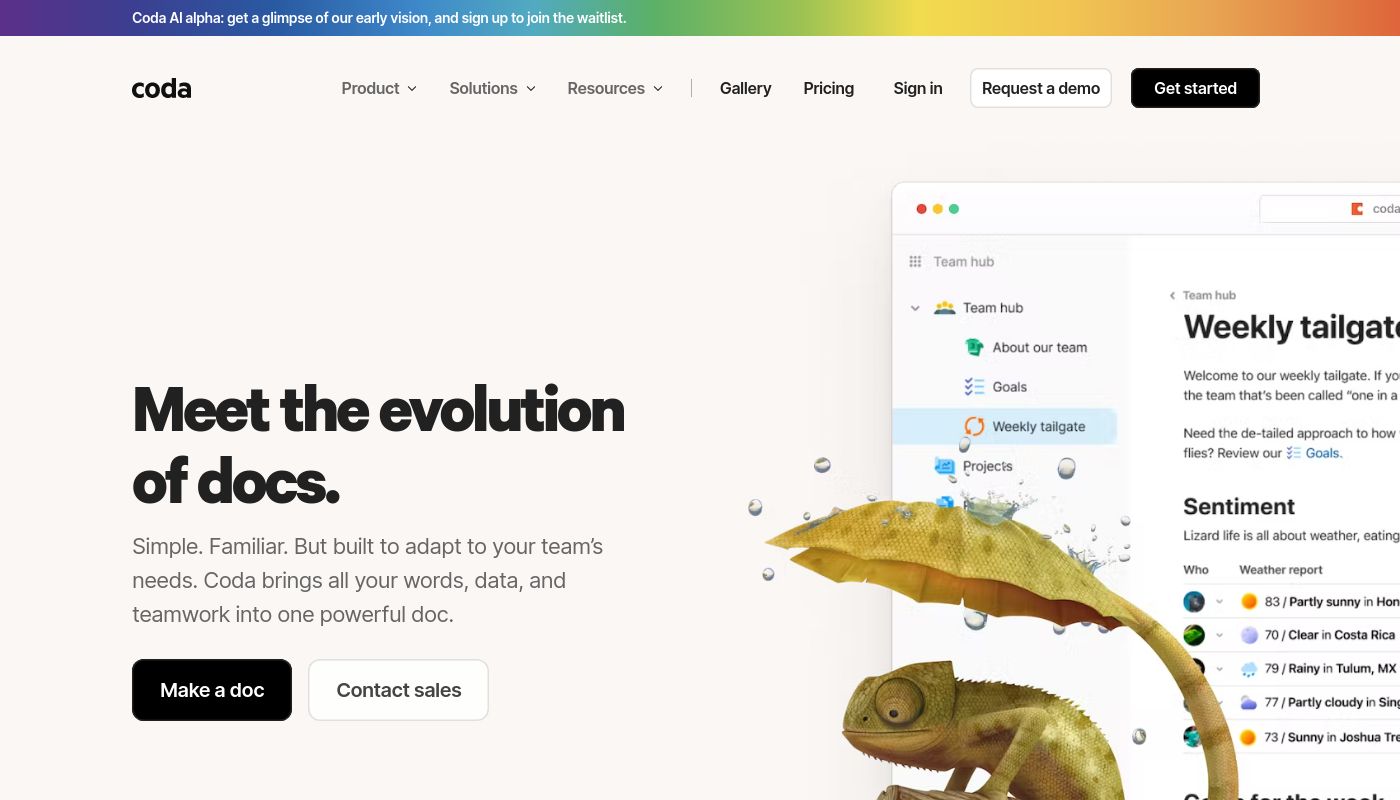1400x800 pixels.
Task: Click the Team hub people icon in sidebar
Action: (944, 308)
